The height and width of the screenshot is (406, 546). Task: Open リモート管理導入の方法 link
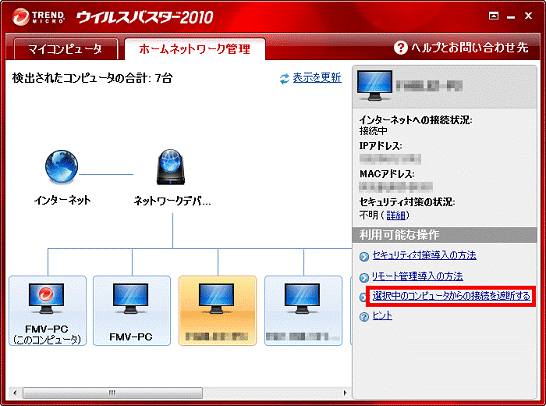[x=418, y=276]
